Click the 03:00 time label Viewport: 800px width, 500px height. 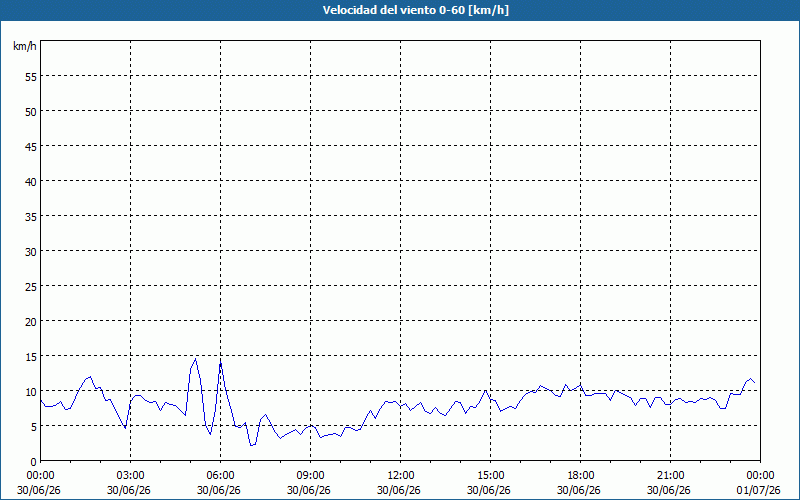point(129,476)
